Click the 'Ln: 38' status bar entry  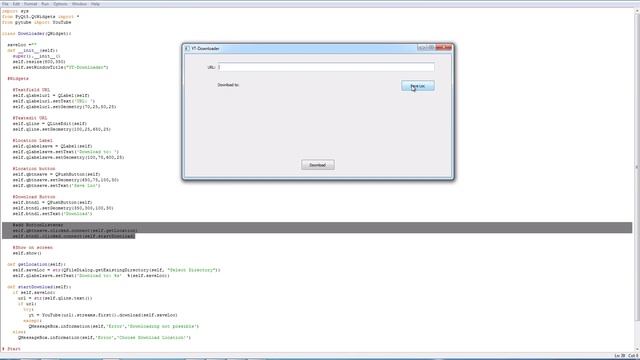coord(620,356)
